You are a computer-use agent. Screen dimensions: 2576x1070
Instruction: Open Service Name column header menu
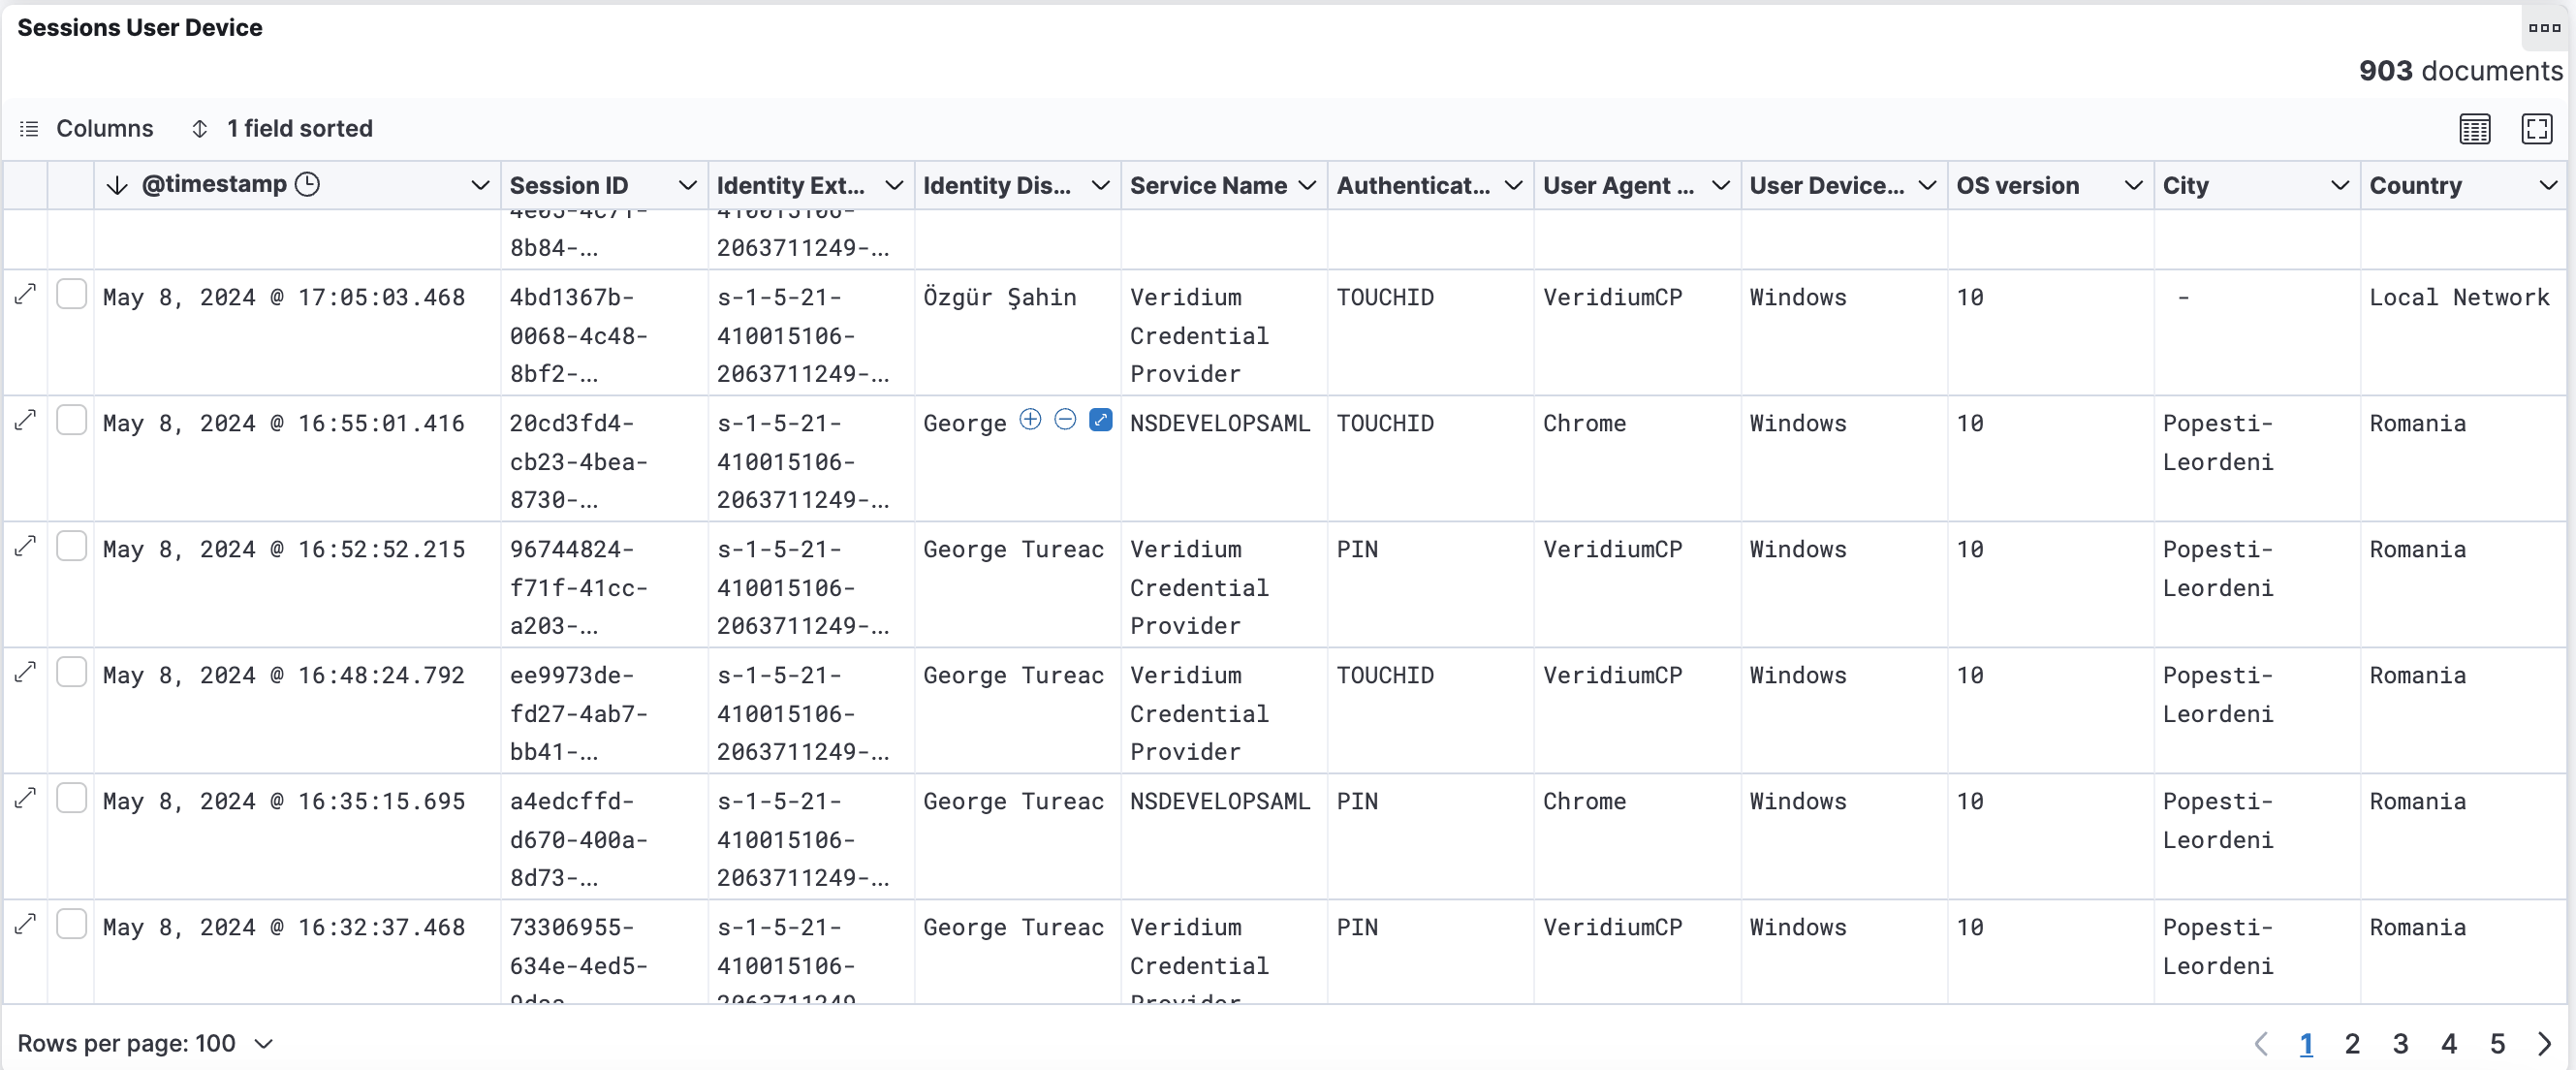coord(1306,186)
